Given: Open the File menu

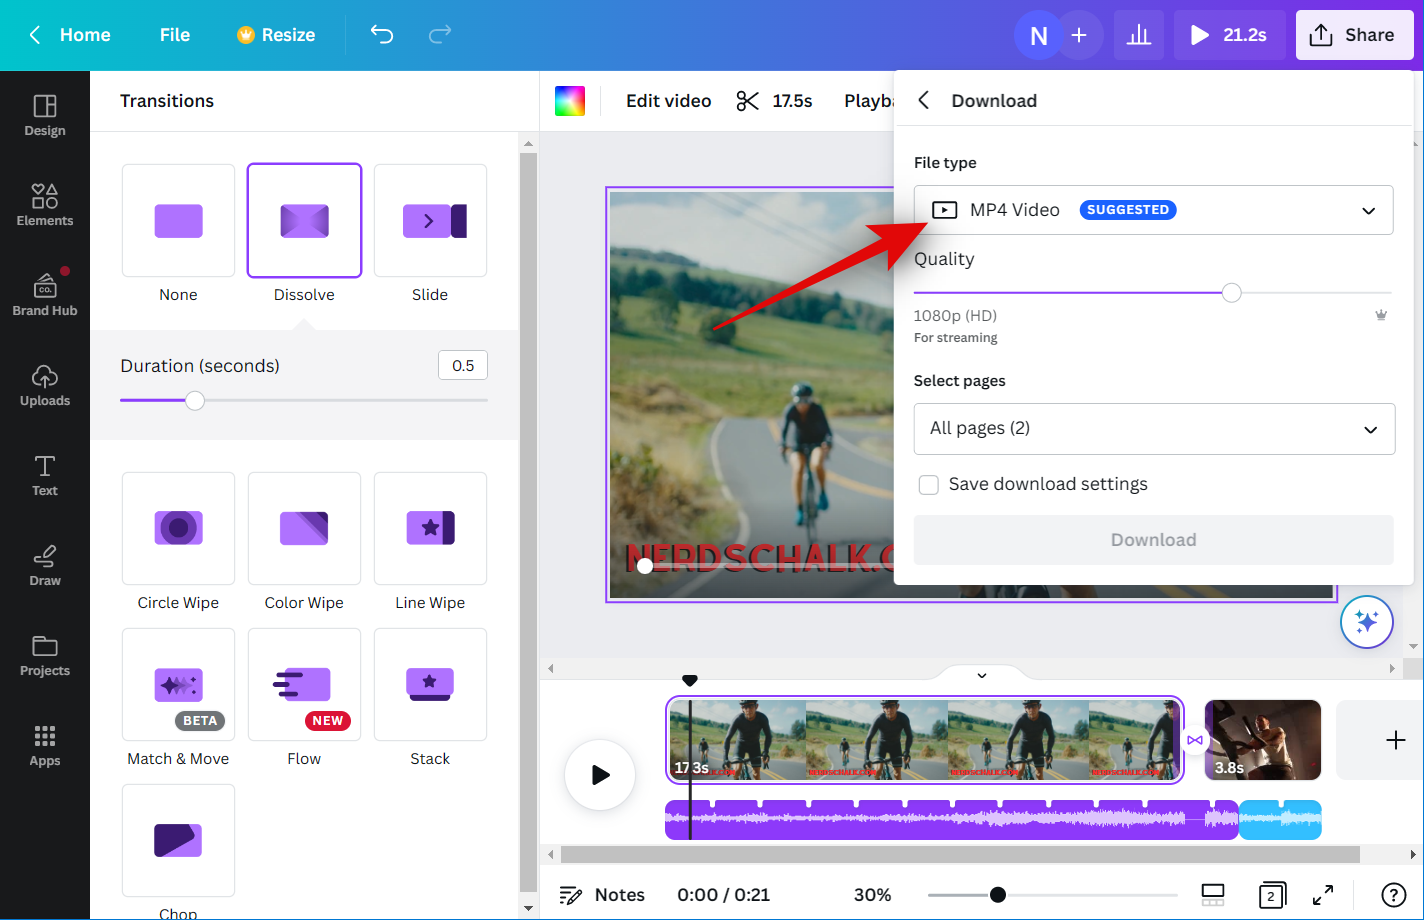Looking at the screenshot, I should [174, 35].
